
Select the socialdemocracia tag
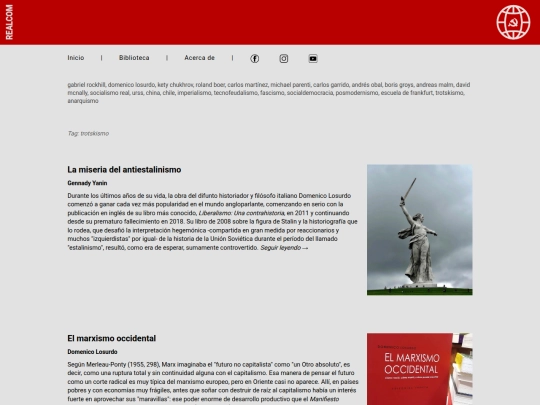310,93
